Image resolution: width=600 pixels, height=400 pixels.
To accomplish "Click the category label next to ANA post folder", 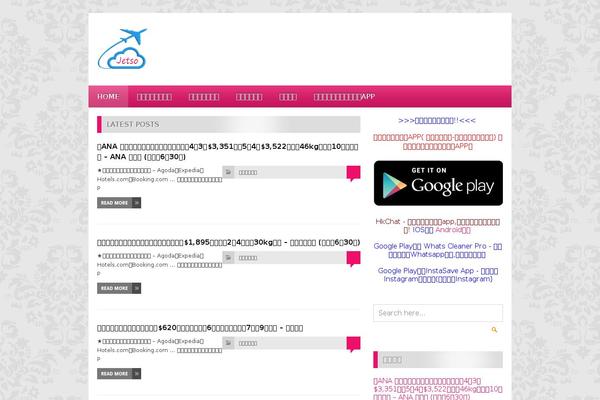I will click(248, 173).
